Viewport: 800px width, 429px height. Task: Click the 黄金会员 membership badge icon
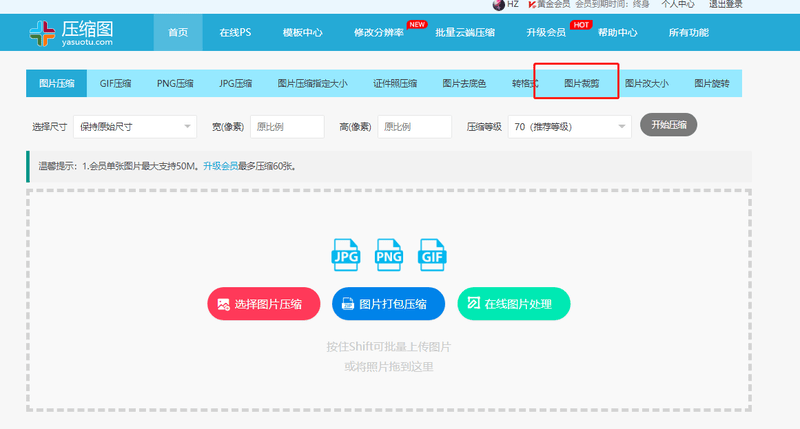pos(530,4)
